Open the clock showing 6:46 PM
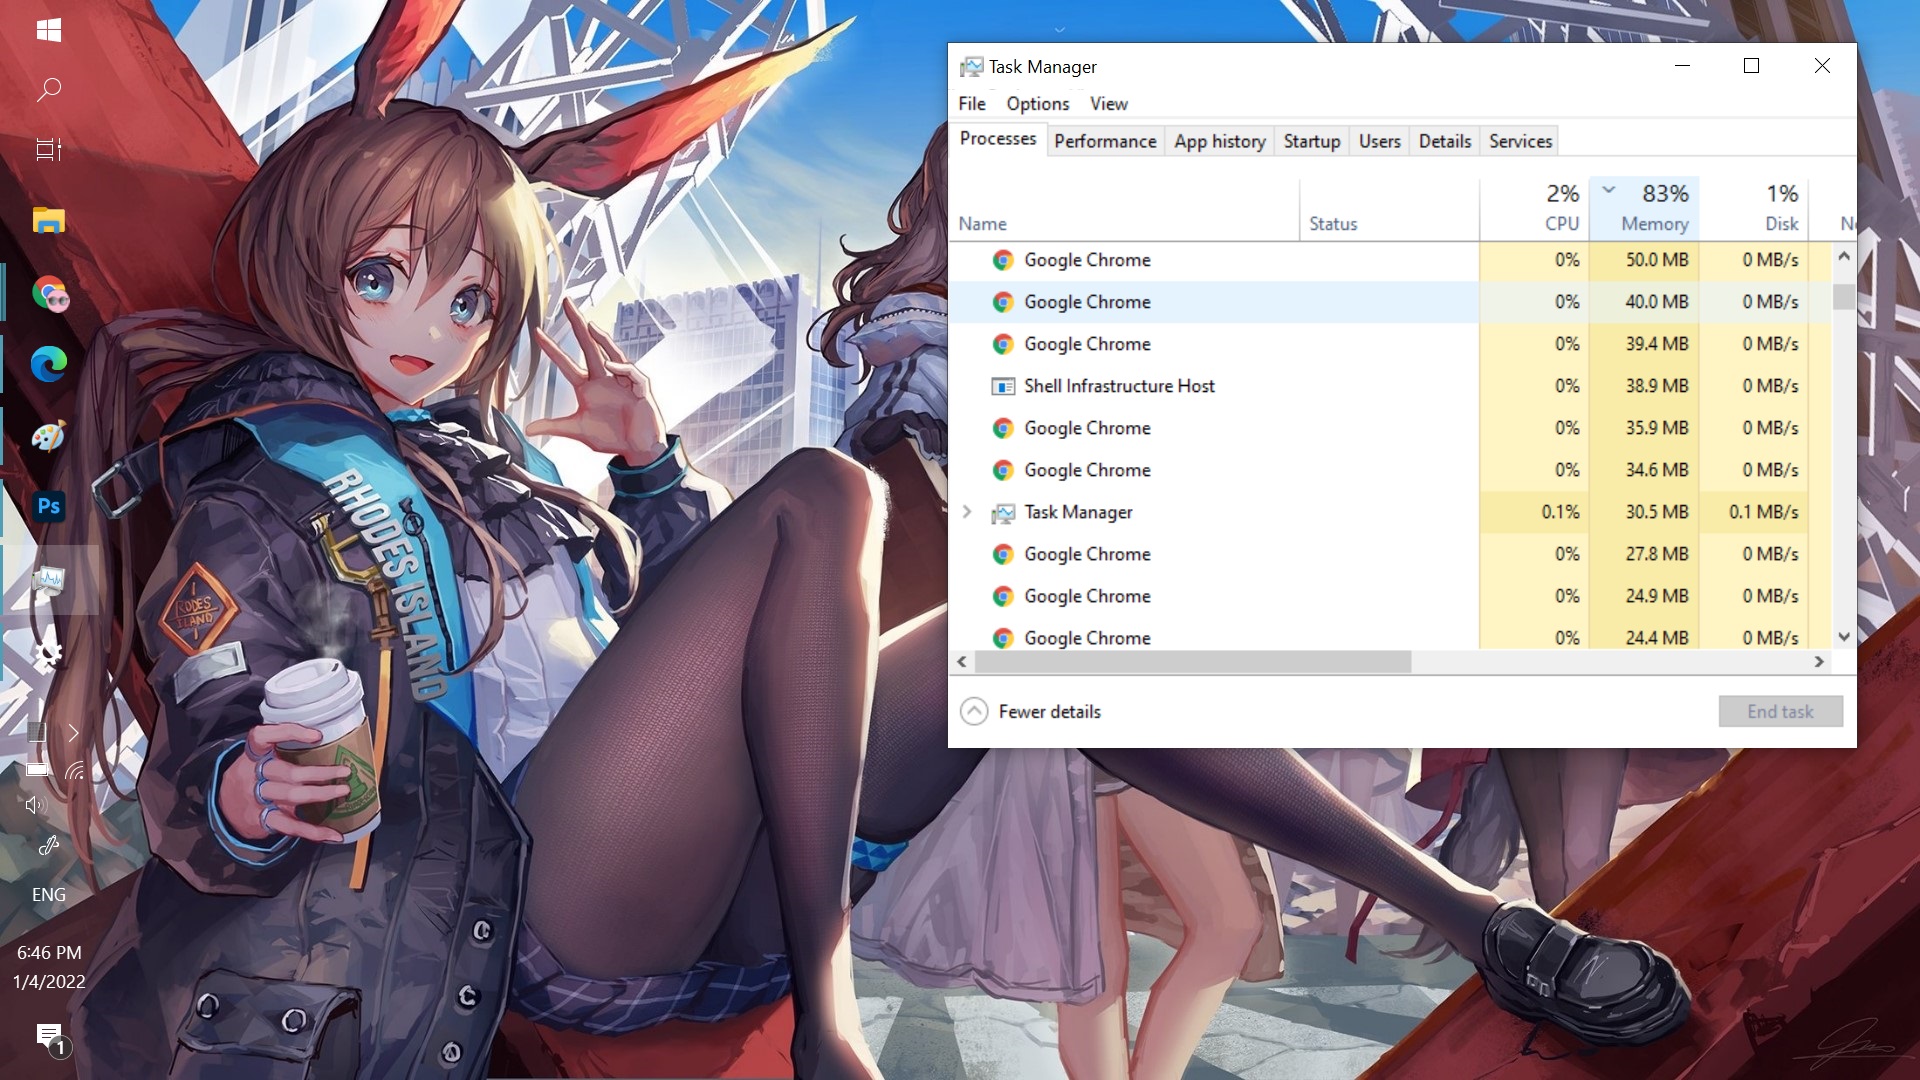The image size is (1920, 1080). point(49,953)
